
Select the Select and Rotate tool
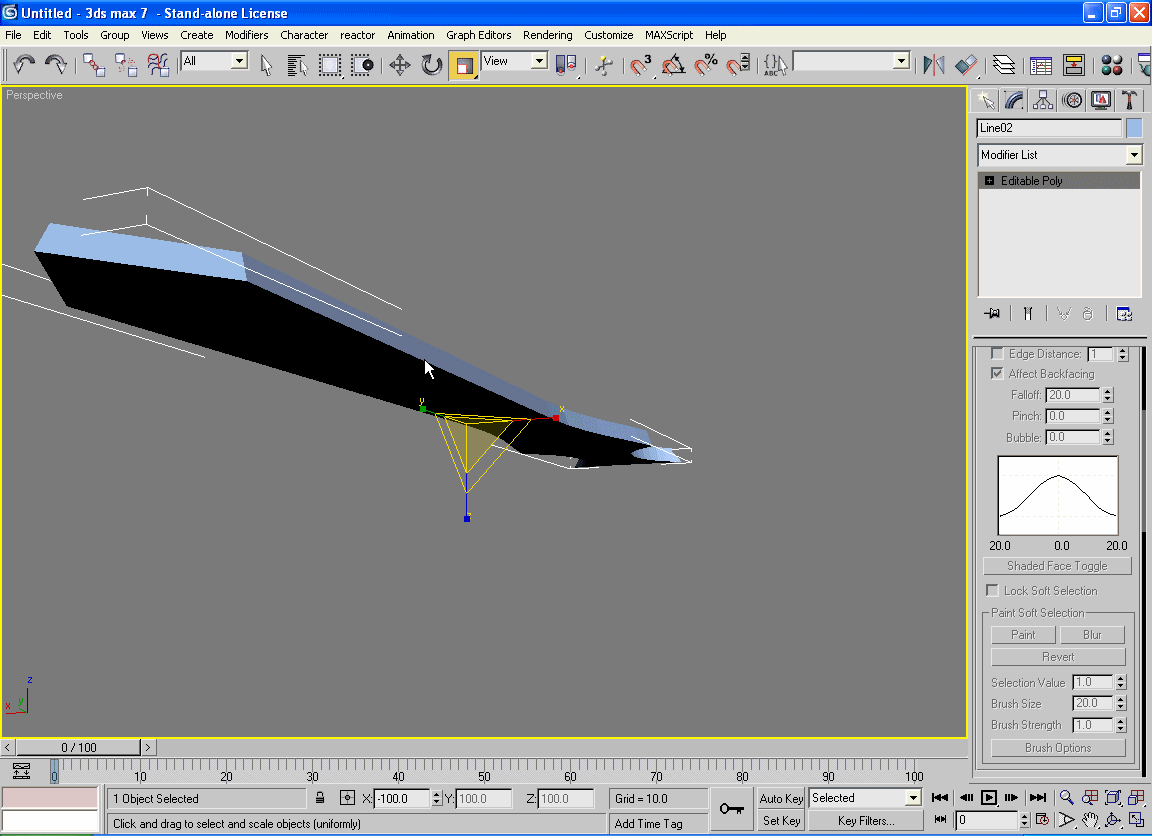coord(432,65)
